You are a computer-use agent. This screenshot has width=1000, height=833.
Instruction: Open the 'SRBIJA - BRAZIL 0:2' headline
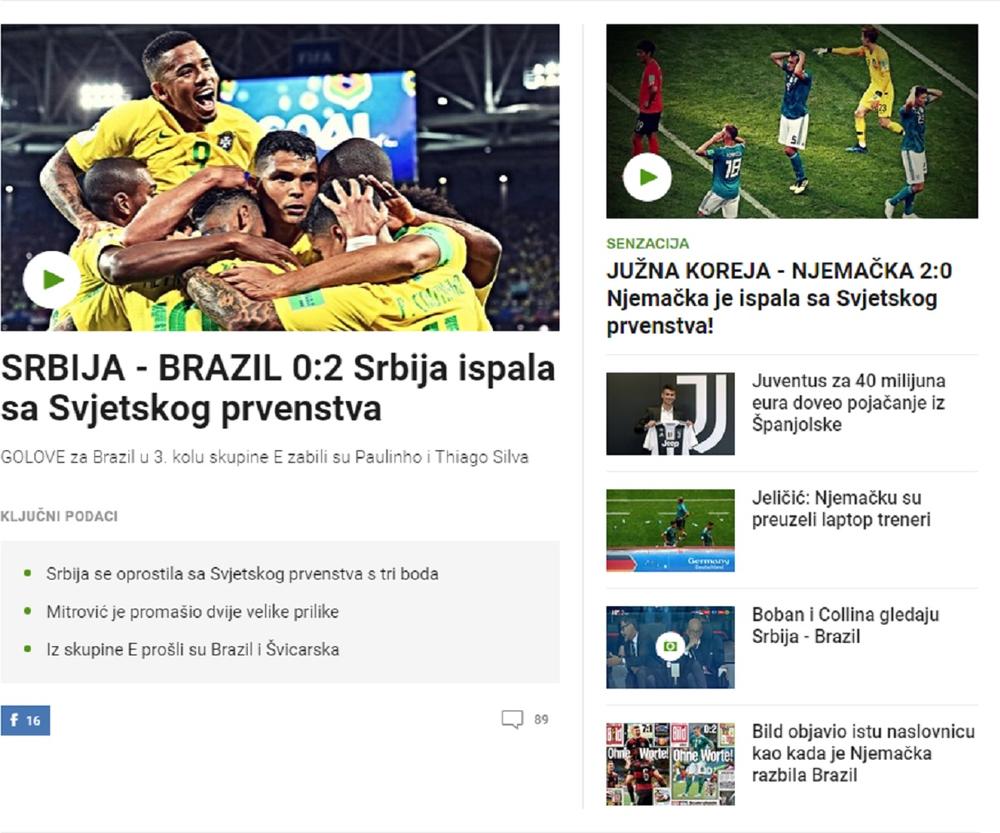(278, 388)
